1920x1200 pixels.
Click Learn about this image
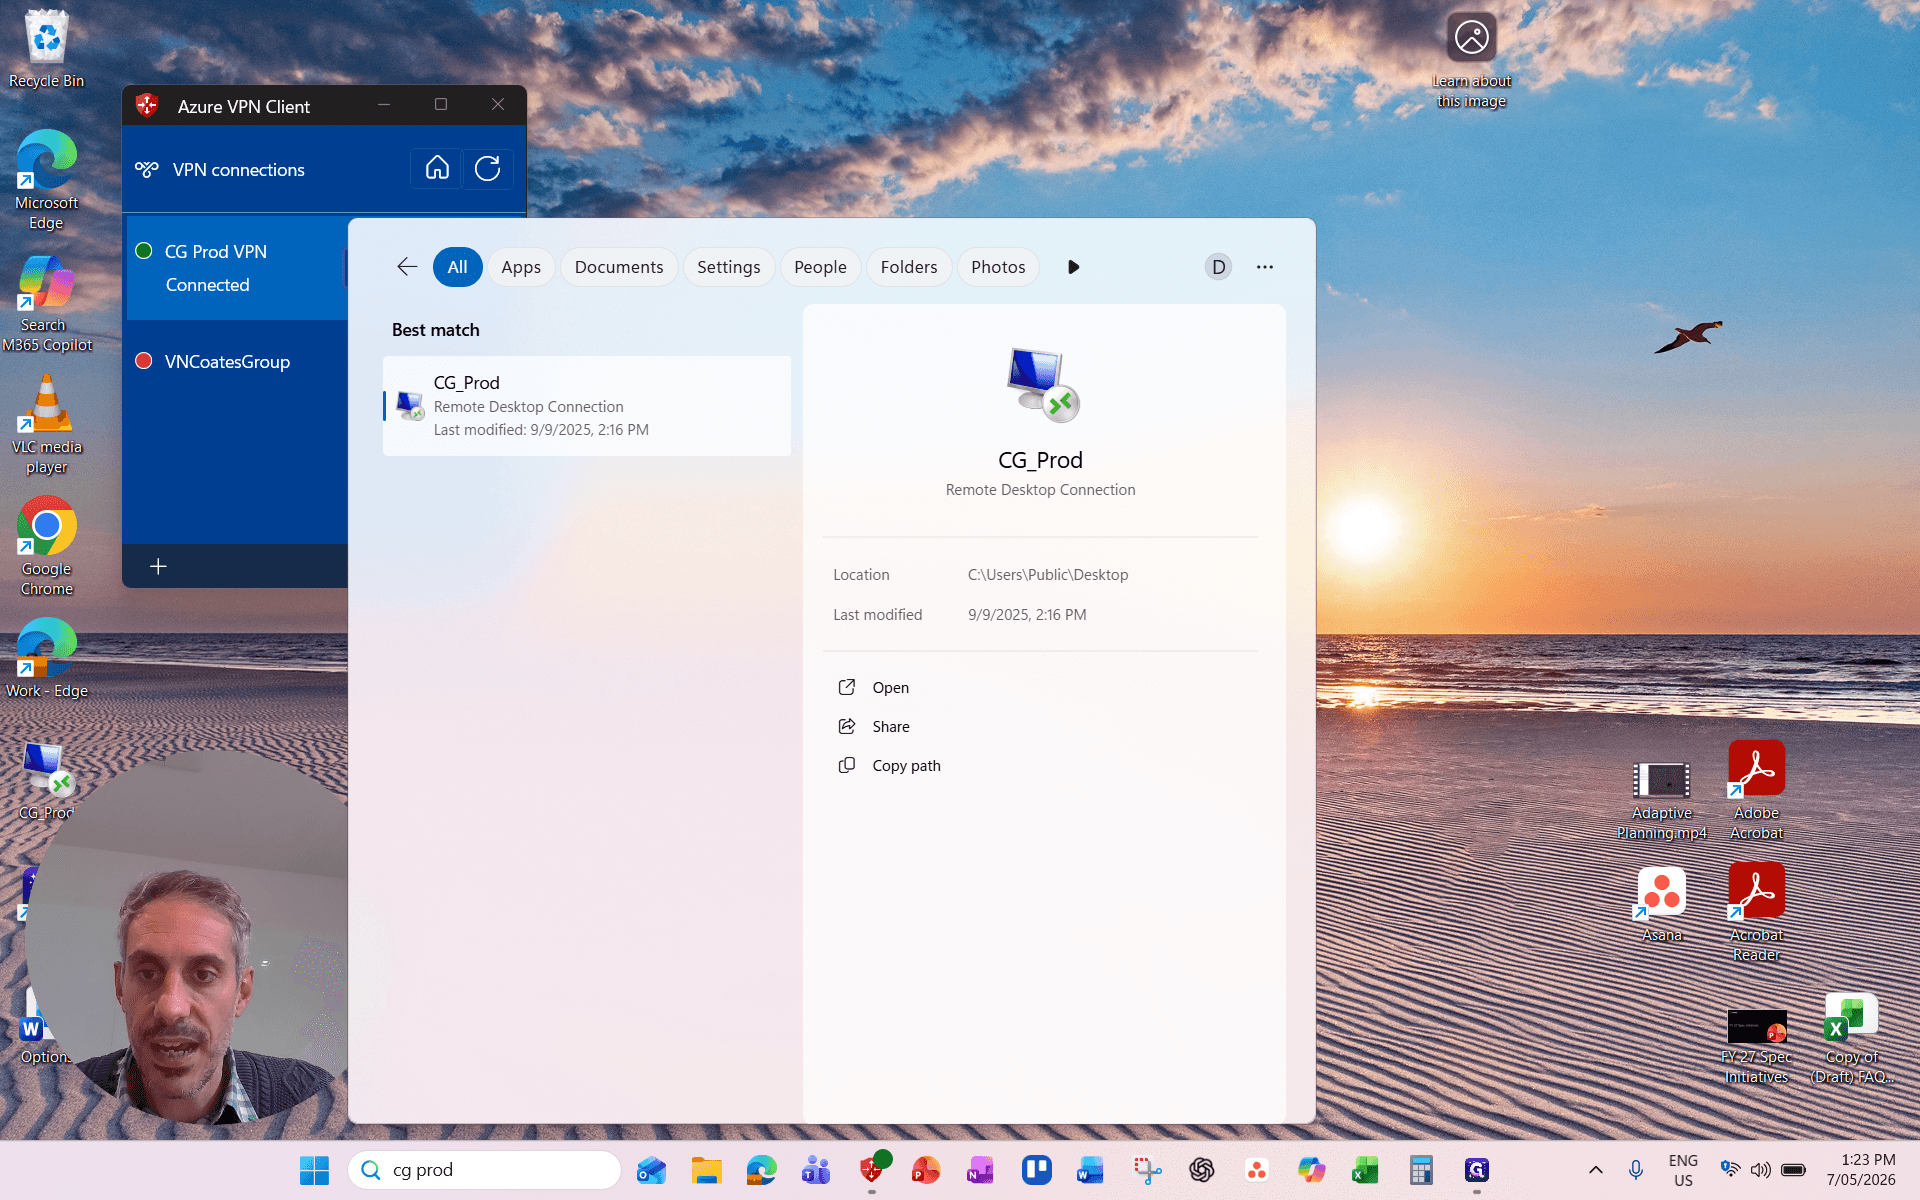(x=1471, y=61)
